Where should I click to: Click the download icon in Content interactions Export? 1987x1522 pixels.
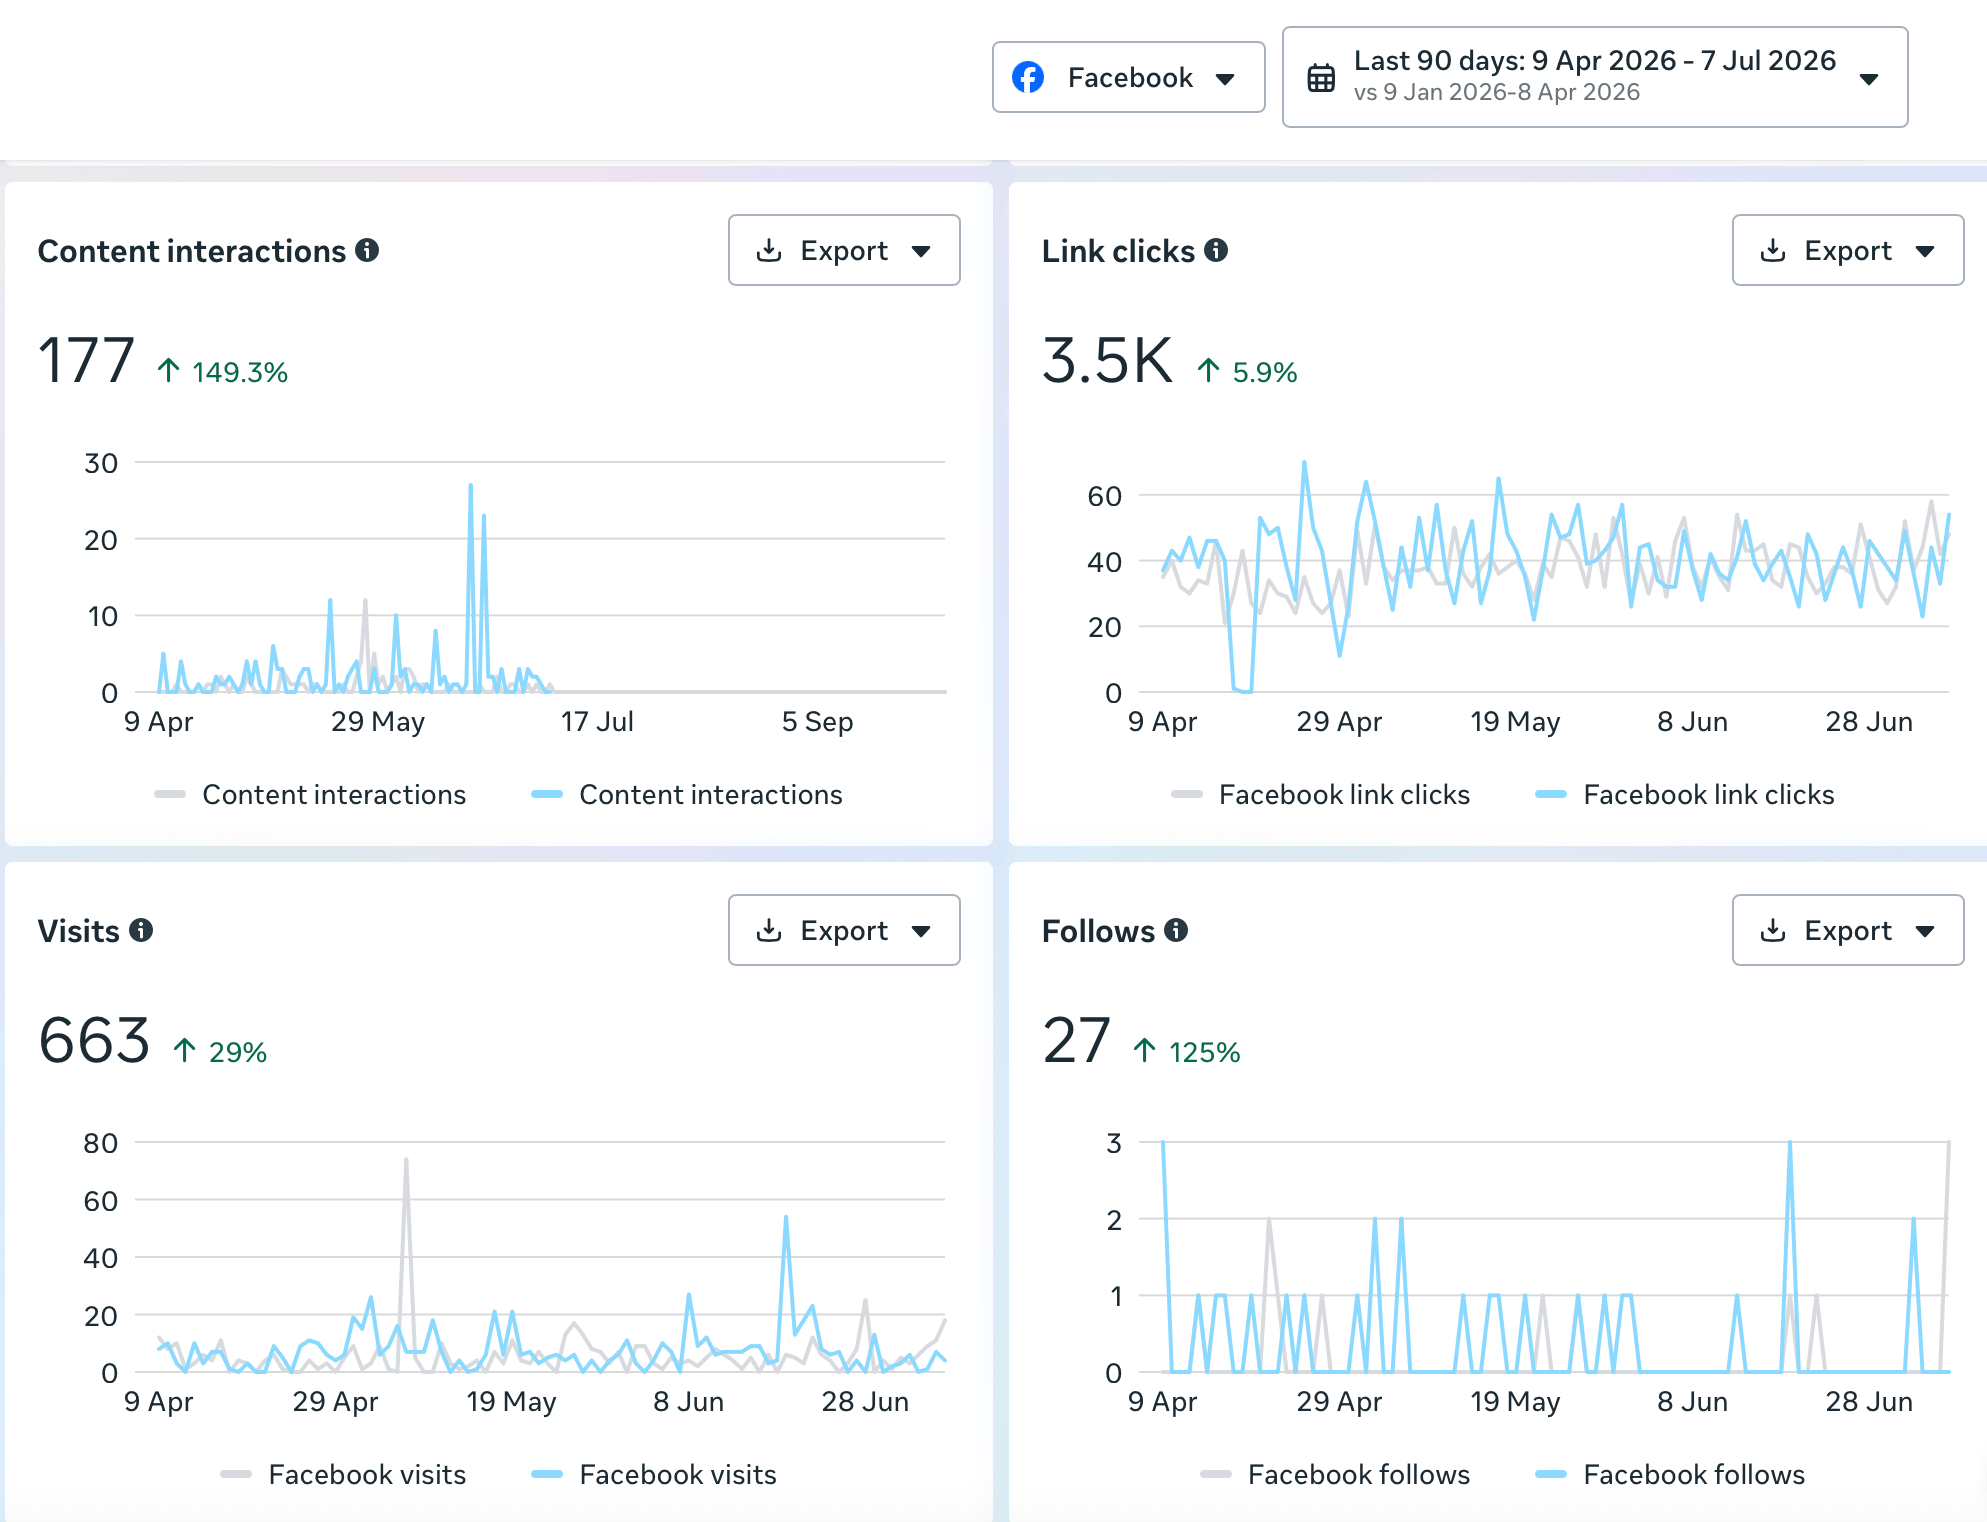click(x=769, y=250)
